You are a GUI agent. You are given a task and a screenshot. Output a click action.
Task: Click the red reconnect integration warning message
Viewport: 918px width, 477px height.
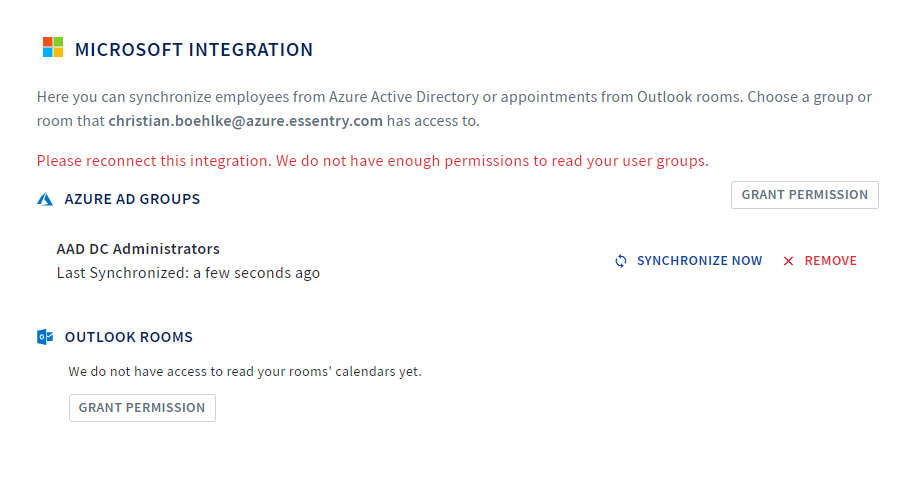[x=372, y=161]
